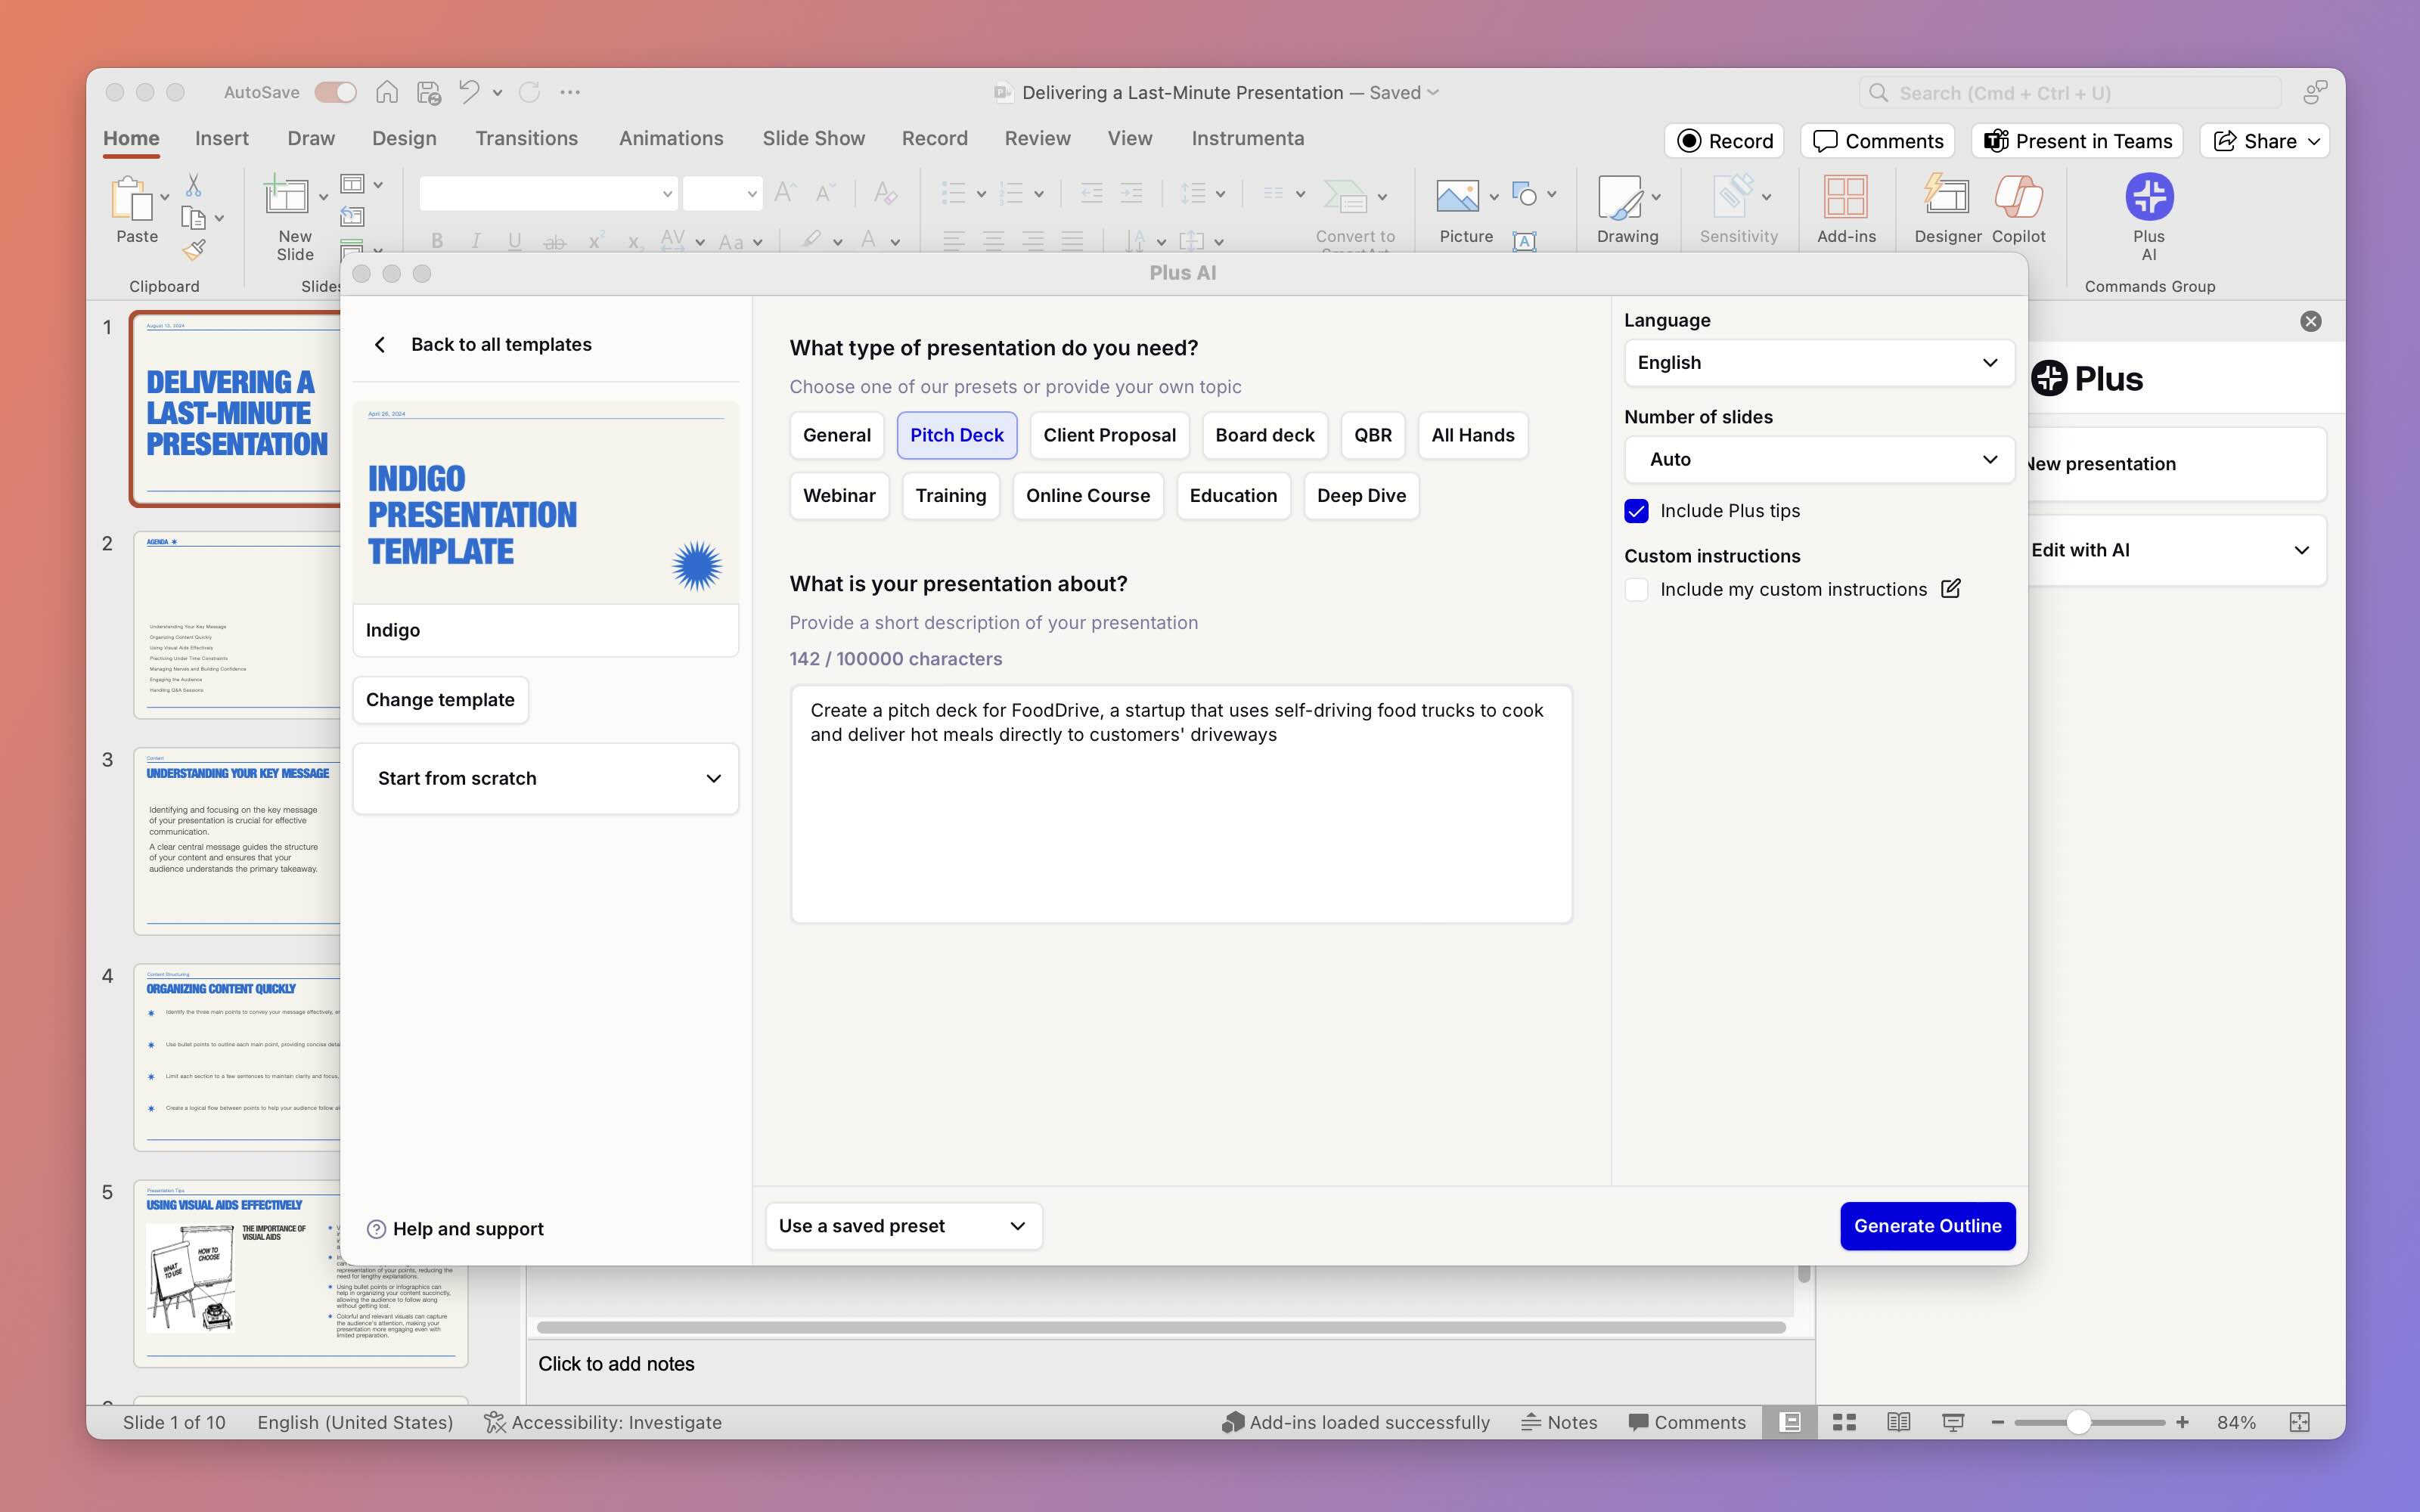Switch to the Insert tab
The height and width of the screenshot is (1512, 2420).
pos(221,138)
